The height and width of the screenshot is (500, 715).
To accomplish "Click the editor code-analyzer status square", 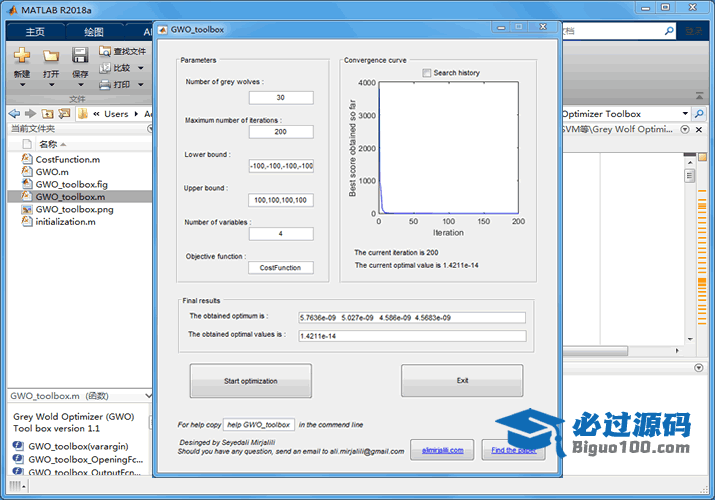I will click(x=702, y=157).
